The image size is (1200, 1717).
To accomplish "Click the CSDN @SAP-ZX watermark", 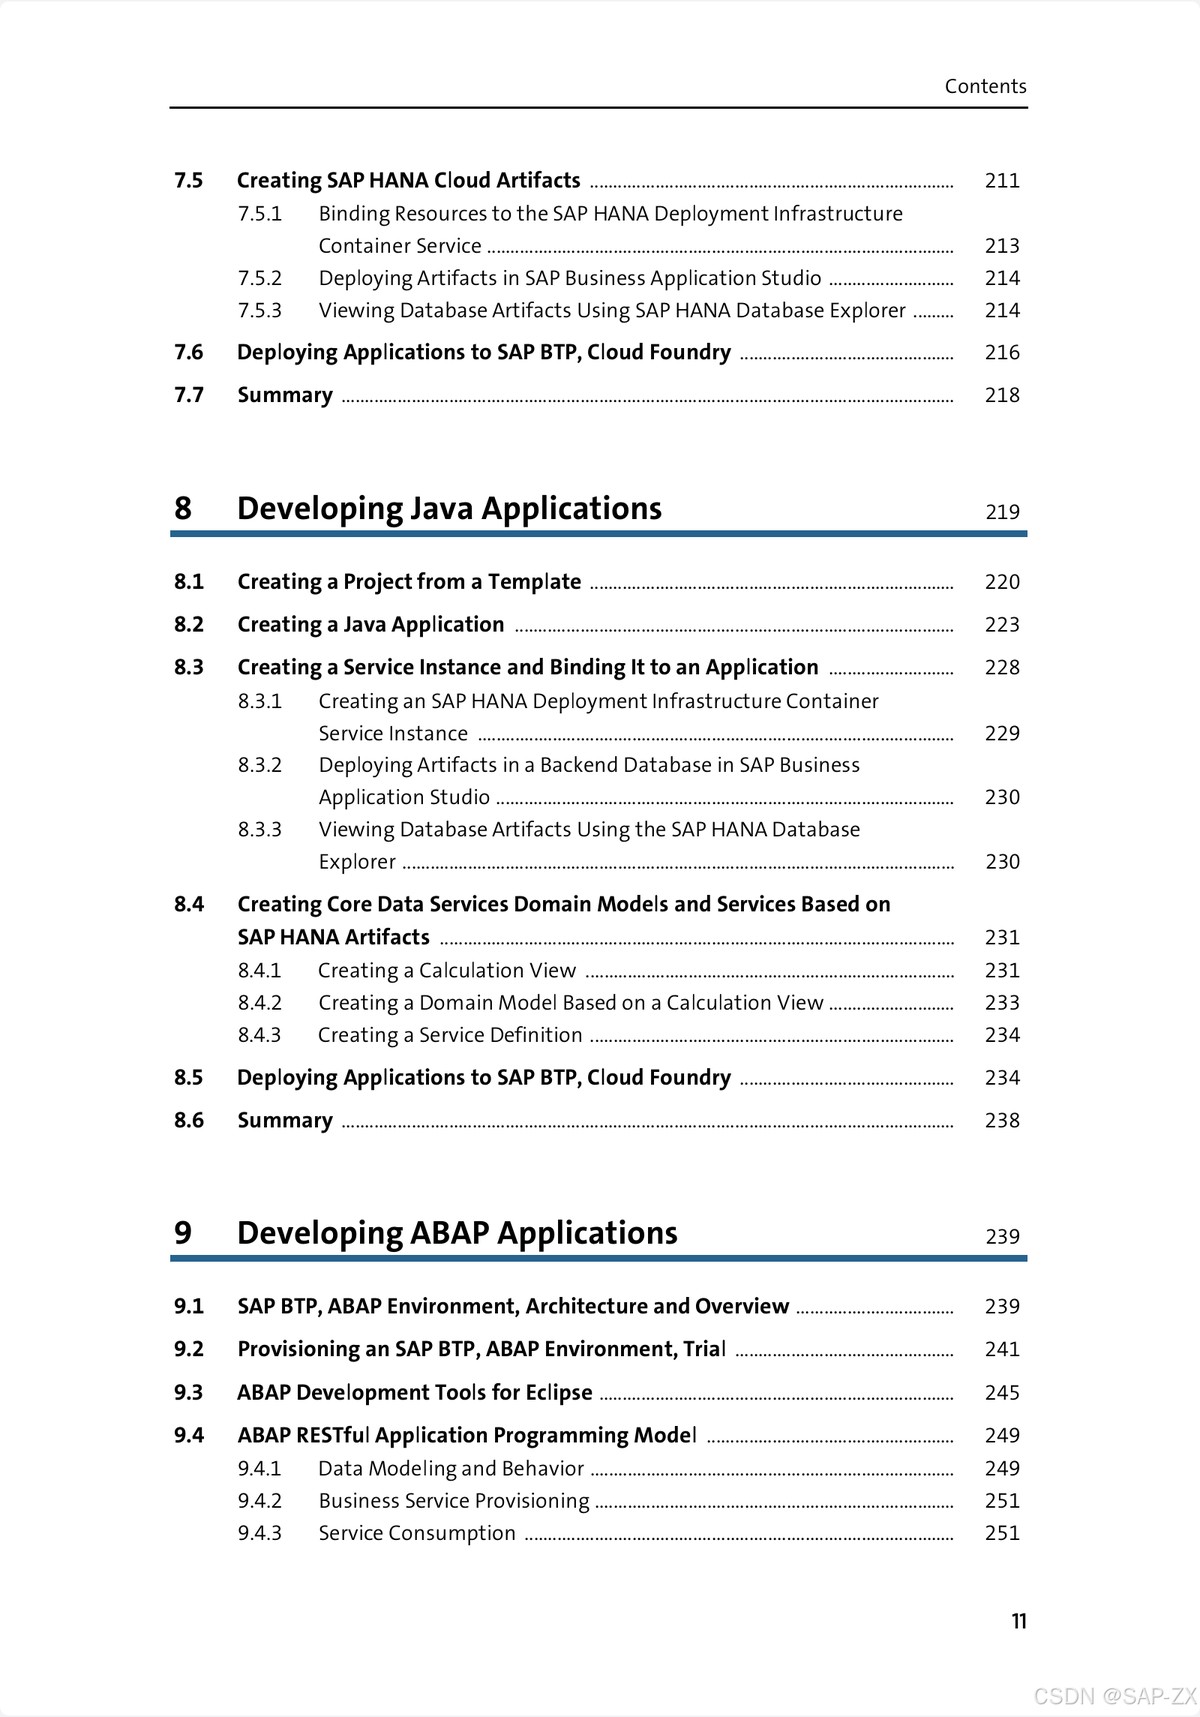I will [x=1114, y=1696].
